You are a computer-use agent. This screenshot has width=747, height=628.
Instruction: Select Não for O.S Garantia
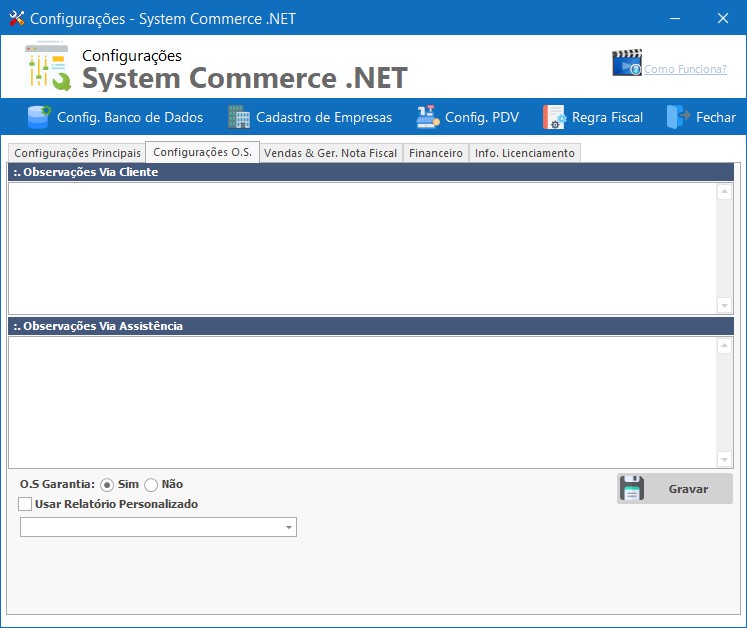pyautogui.click(x=151, y=485)
